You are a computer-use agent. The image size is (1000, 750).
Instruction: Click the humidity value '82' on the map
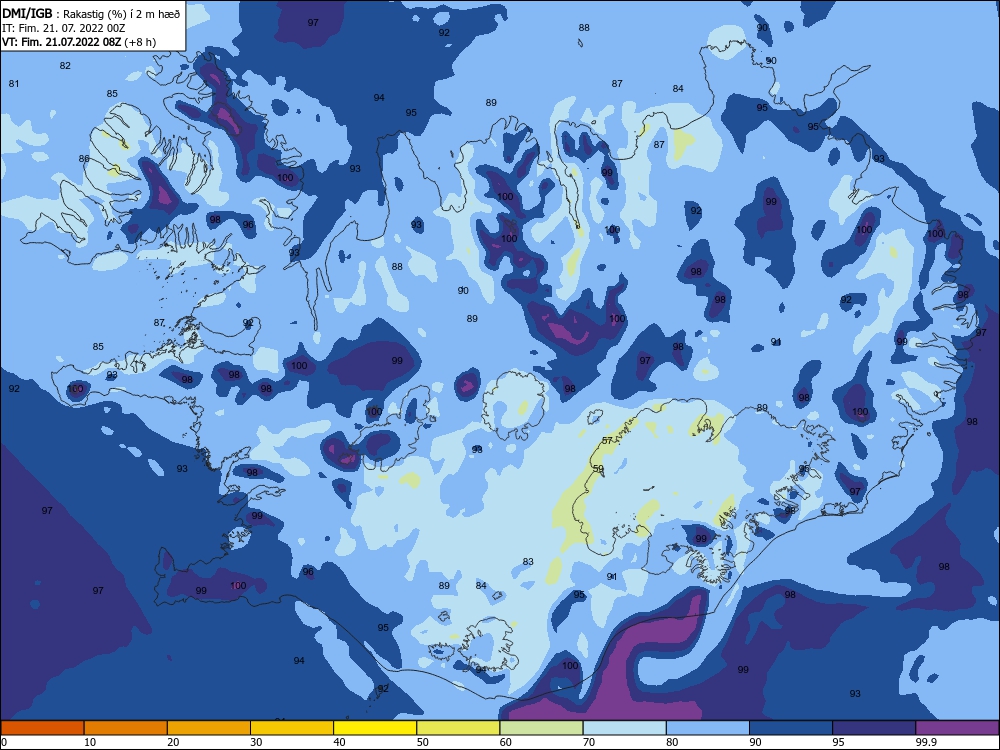point(65,66)
